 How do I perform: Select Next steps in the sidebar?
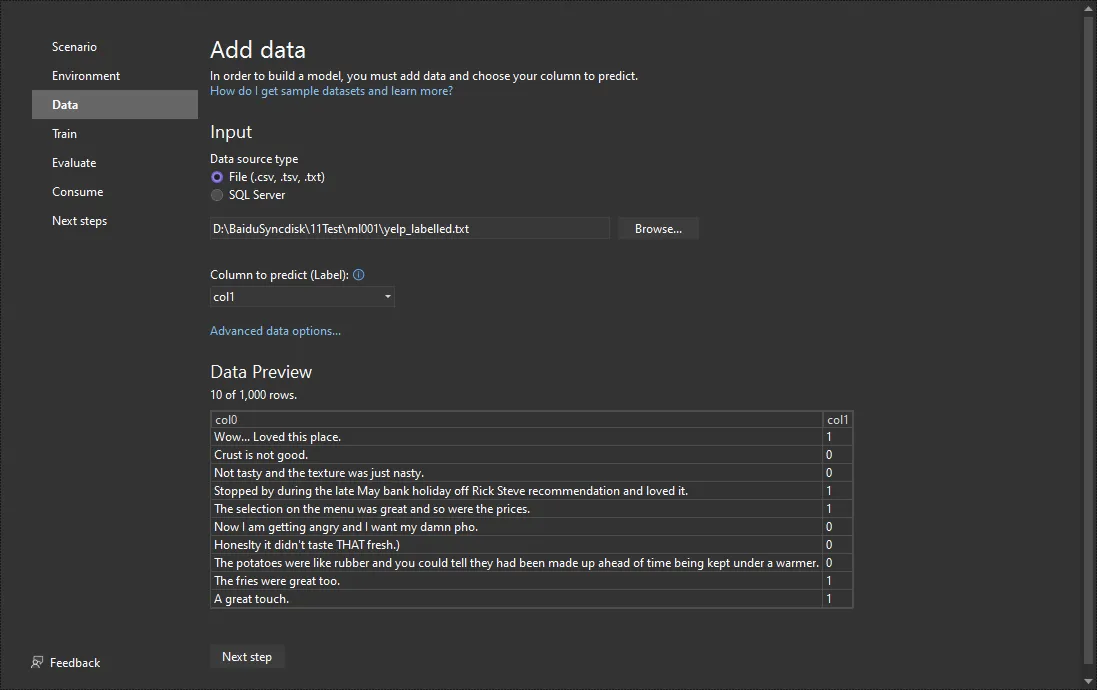[79, 221]
